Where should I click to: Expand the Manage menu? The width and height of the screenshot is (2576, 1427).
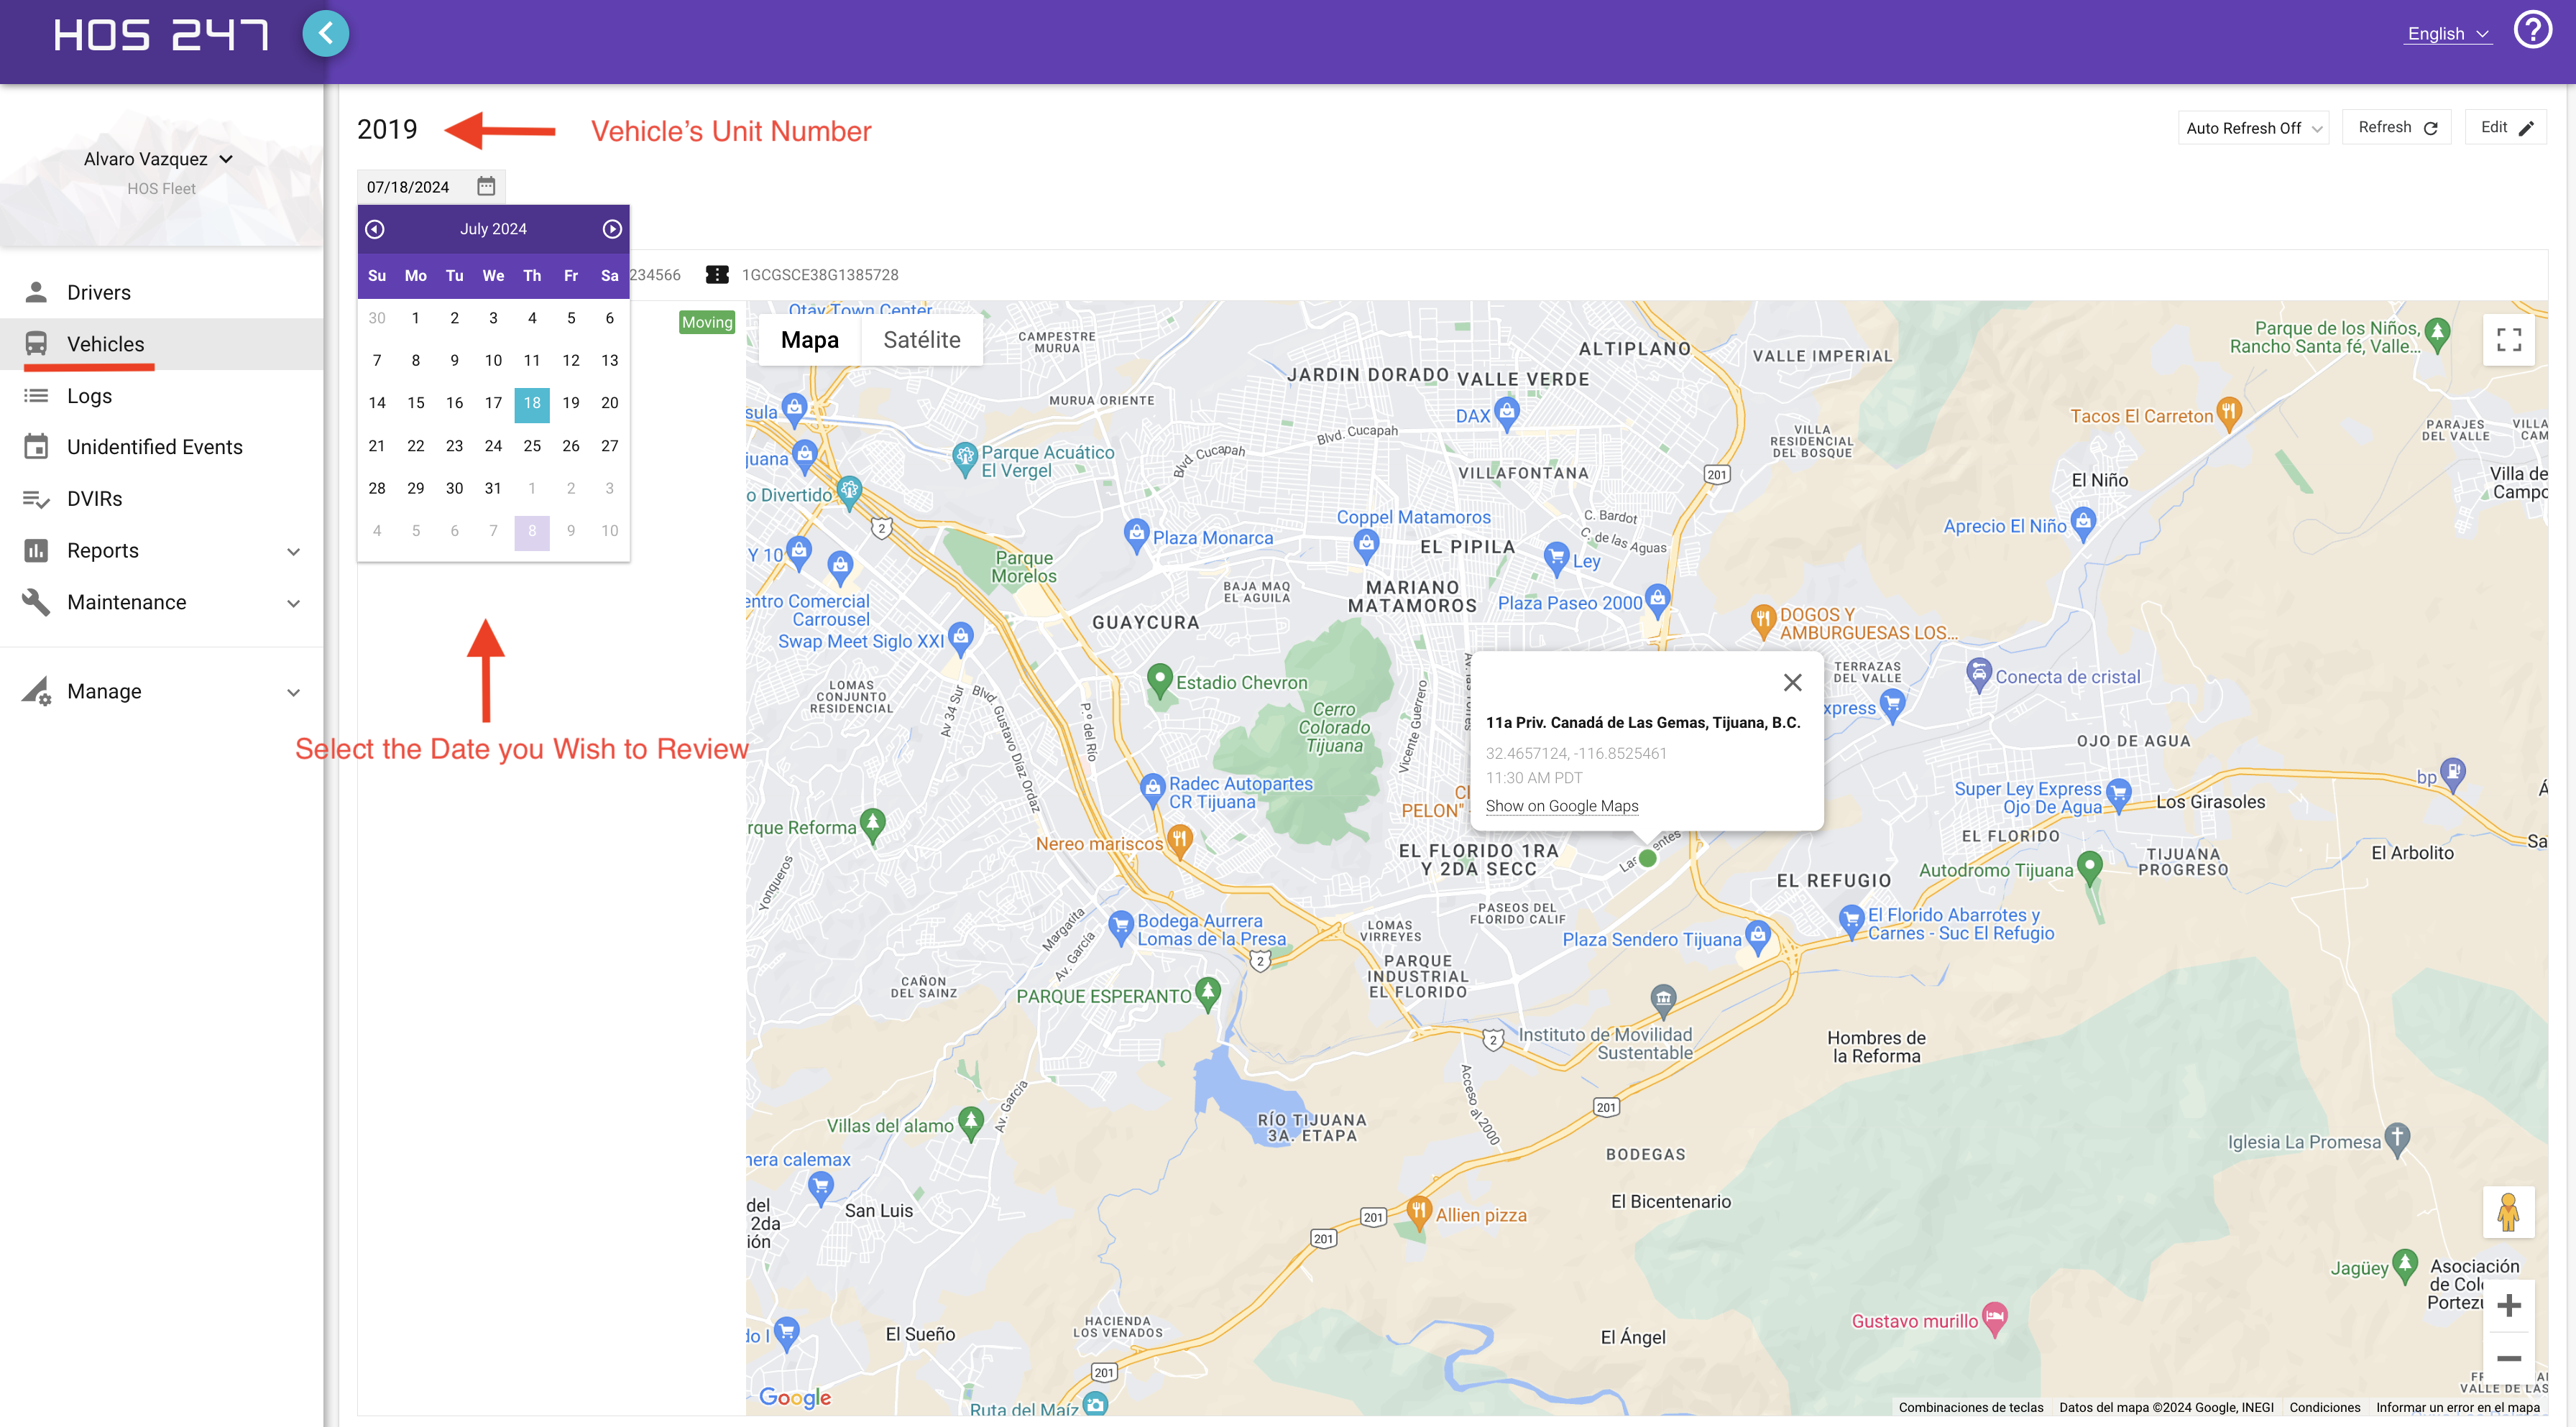point(162,691)
